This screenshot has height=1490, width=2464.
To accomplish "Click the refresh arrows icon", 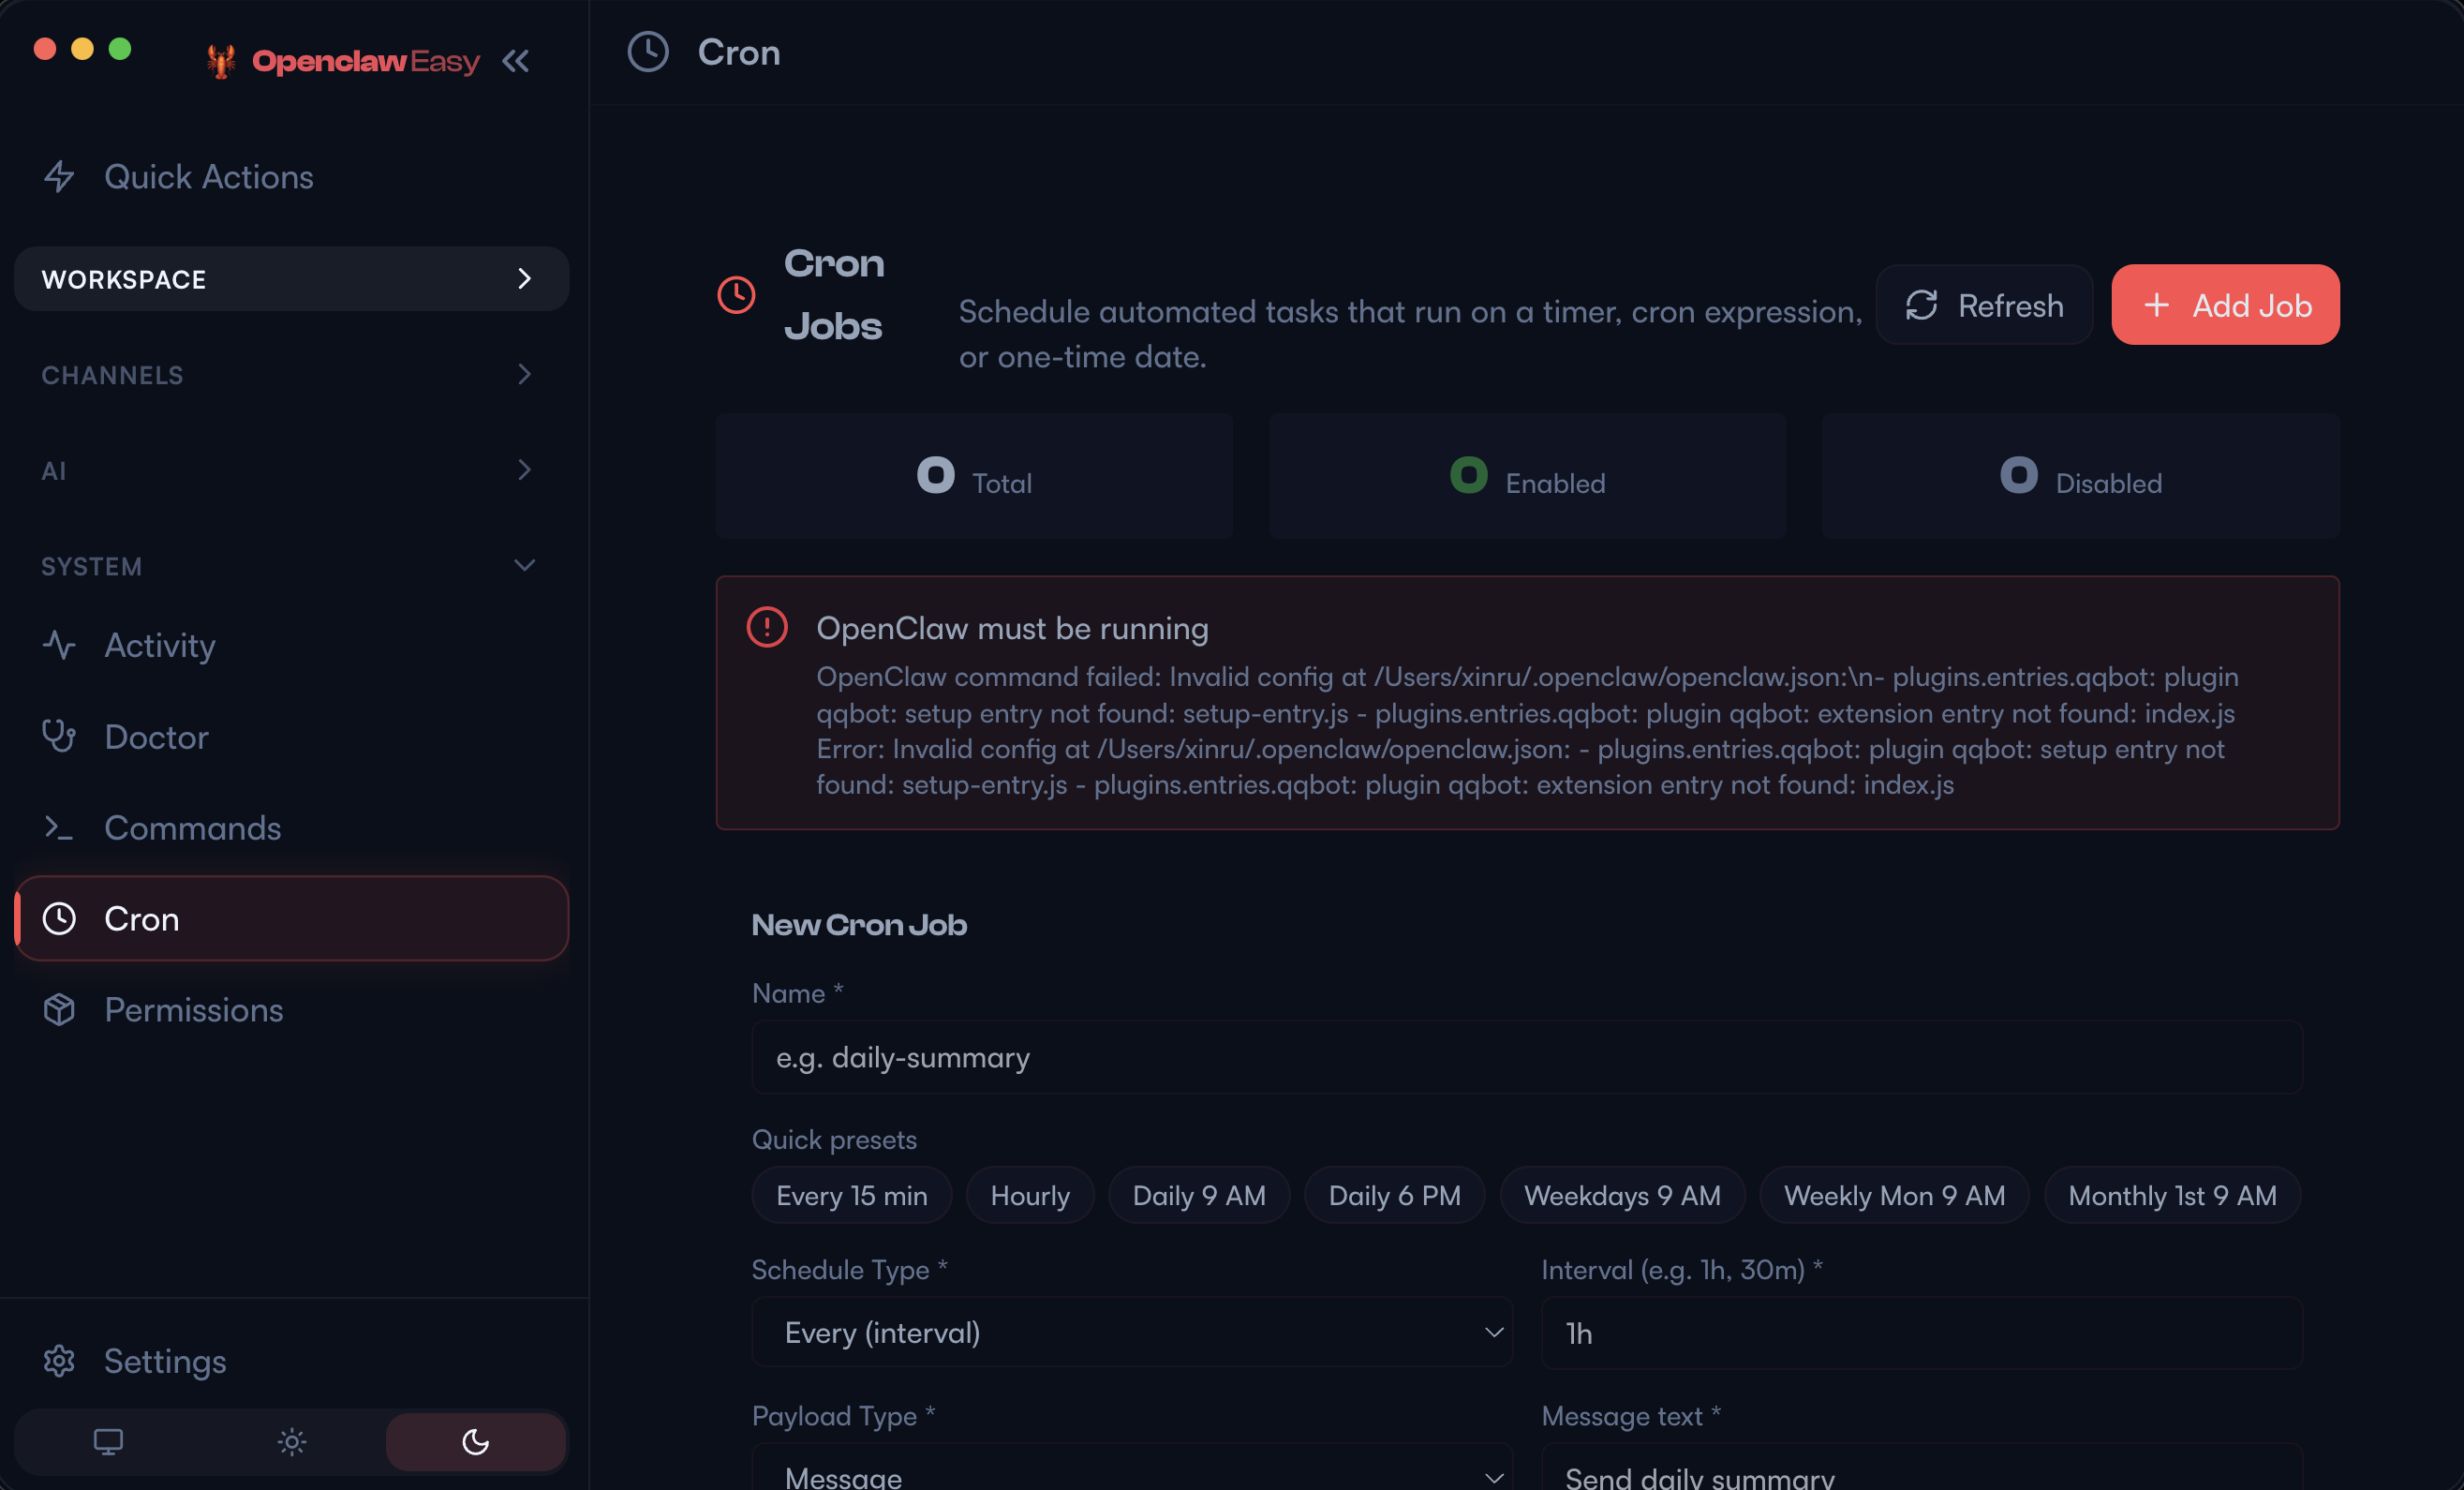I will pyautogui.click(x=1921, y=305).
